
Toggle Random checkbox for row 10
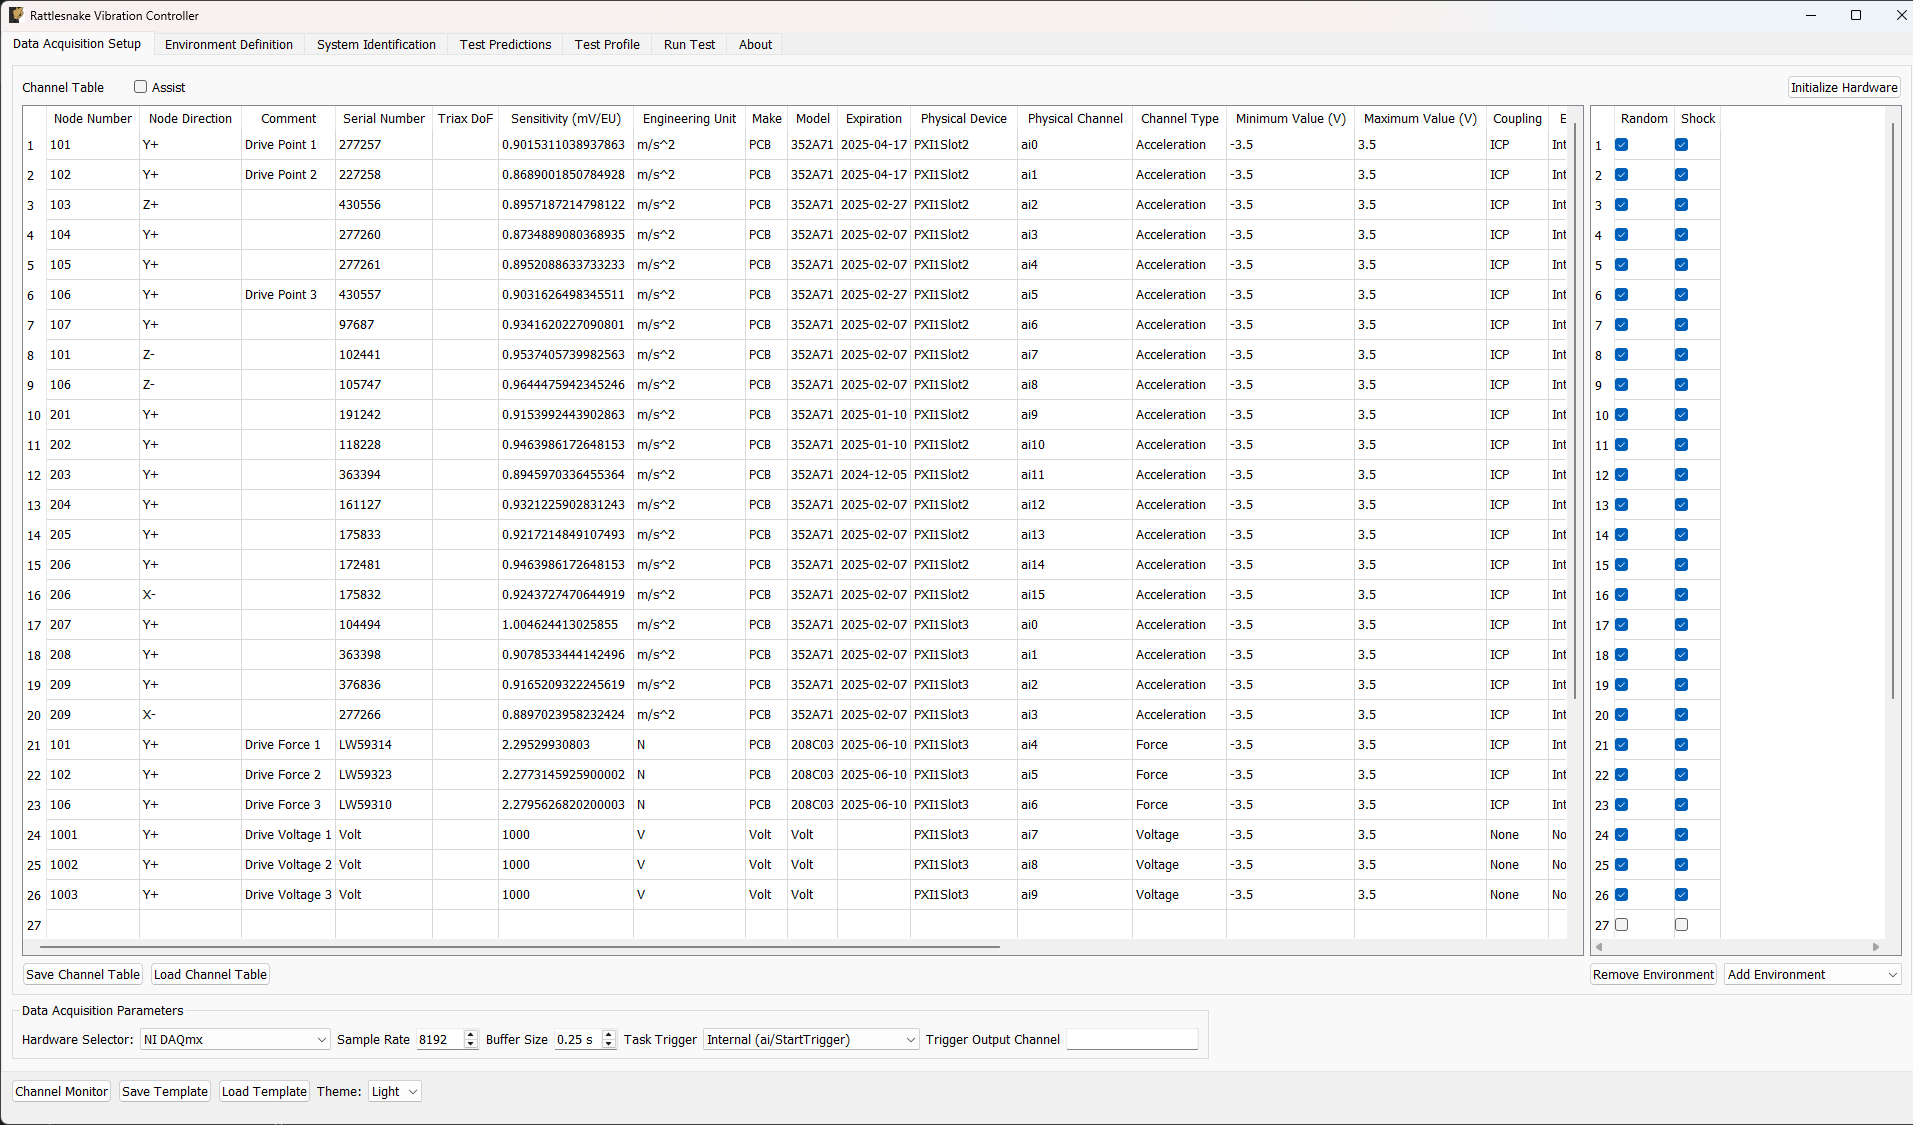1622,415
